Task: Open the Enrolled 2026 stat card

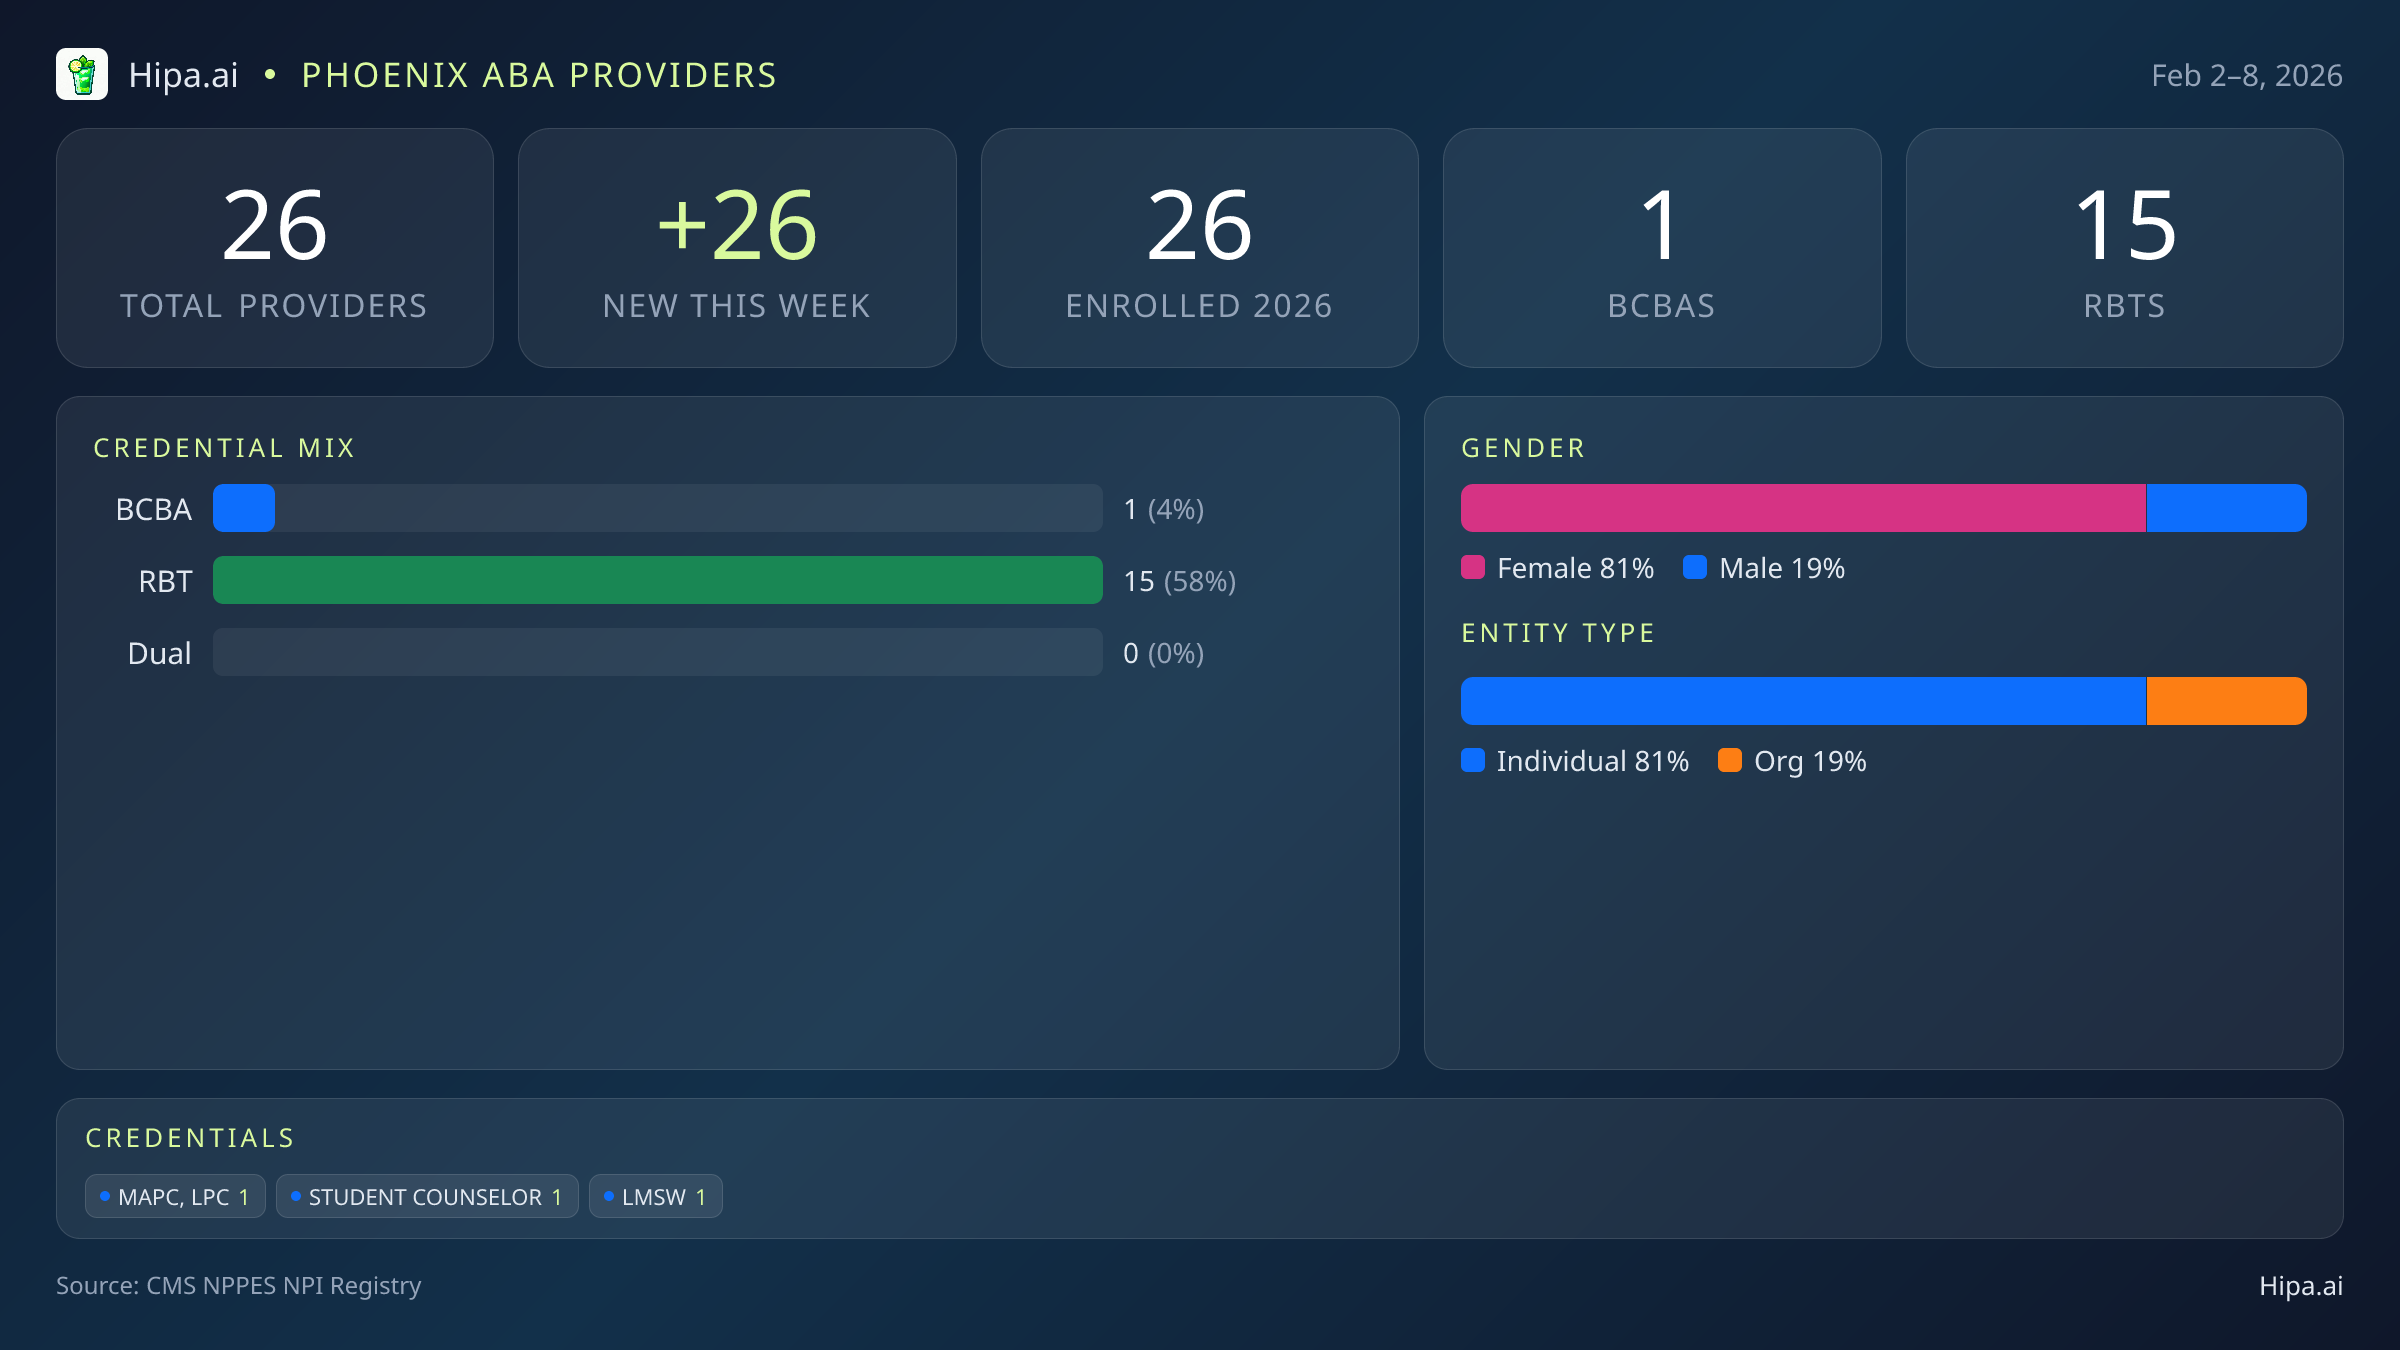Action: click(1199, 248)
